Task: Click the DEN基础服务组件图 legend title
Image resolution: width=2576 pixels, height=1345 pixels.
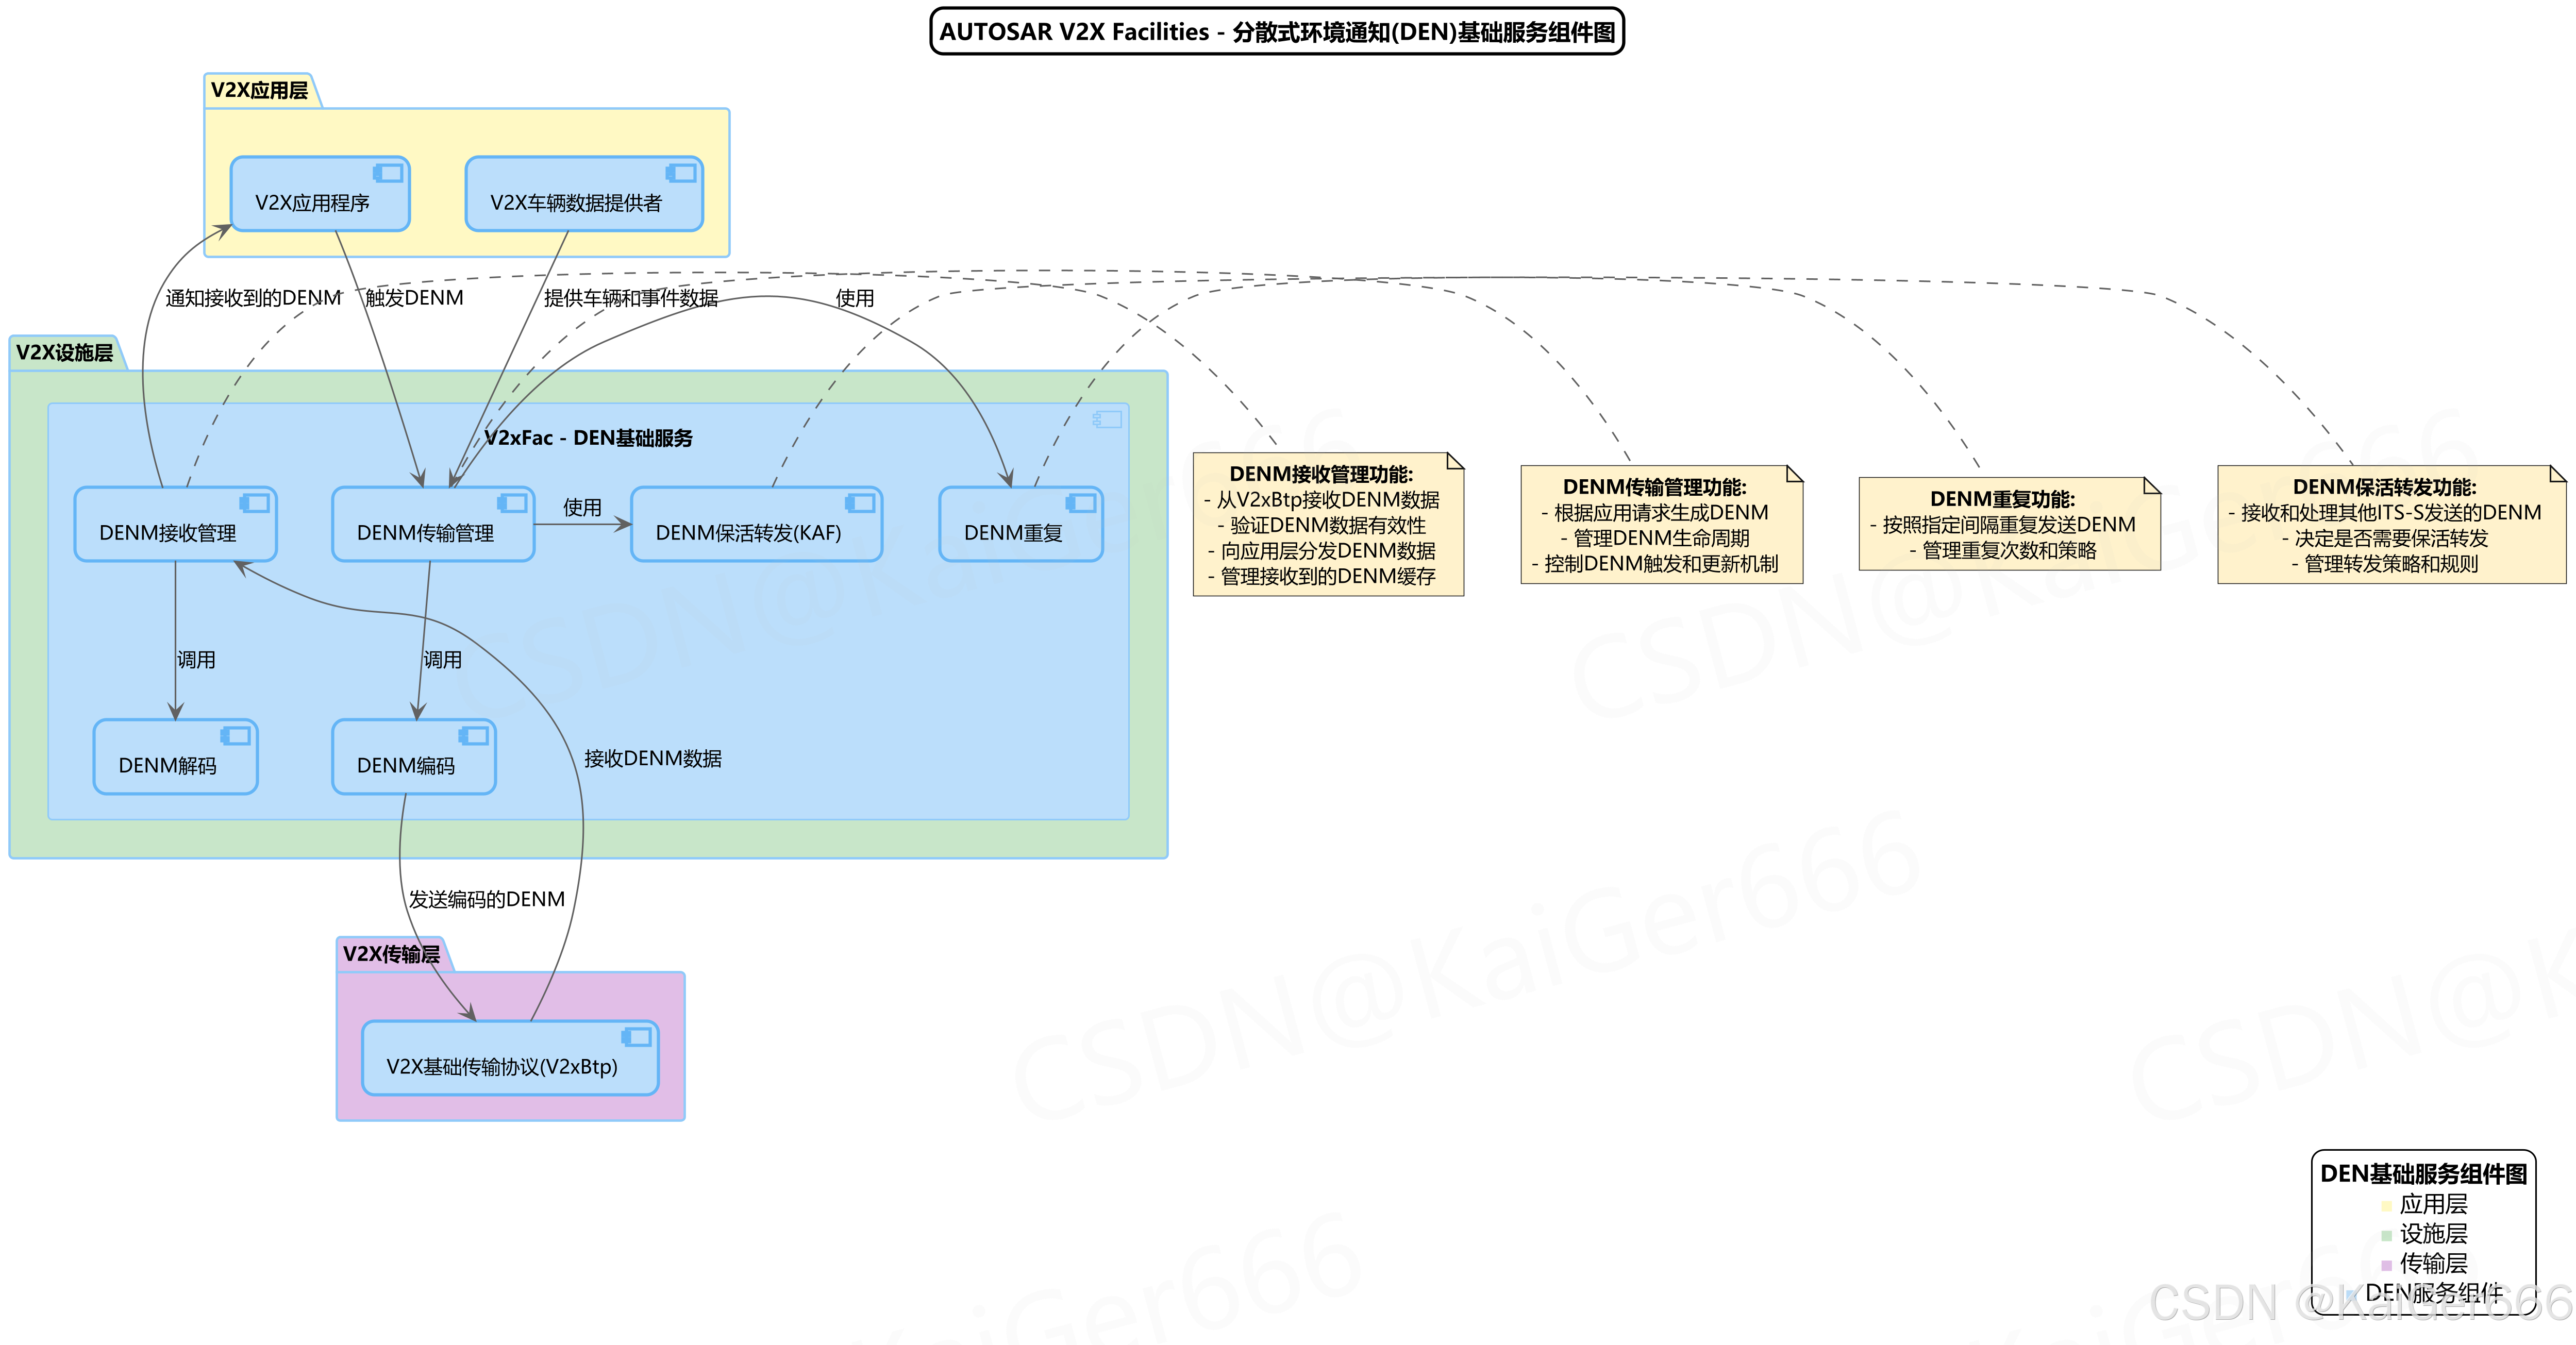Action: pyautogui.click(x=2423, y=1174)
